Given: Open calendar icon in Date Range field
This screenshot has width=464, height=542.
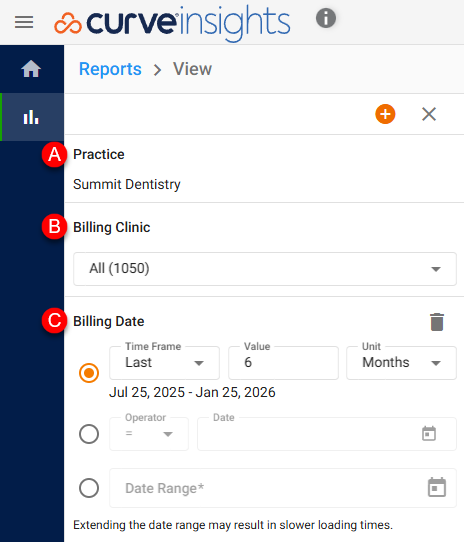Looking at the screenshot, I should (437, 487).
